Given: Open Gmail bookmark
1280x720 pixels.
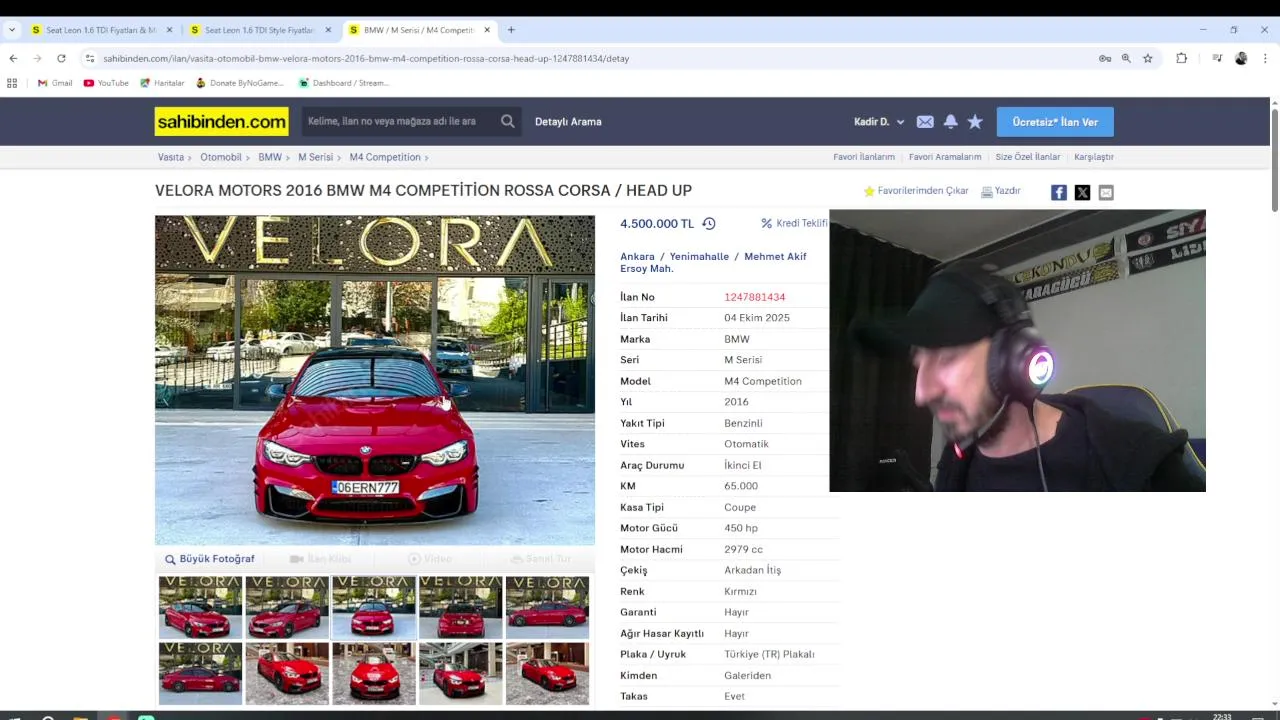Looking at the screenshot, I should coord(55,83).
